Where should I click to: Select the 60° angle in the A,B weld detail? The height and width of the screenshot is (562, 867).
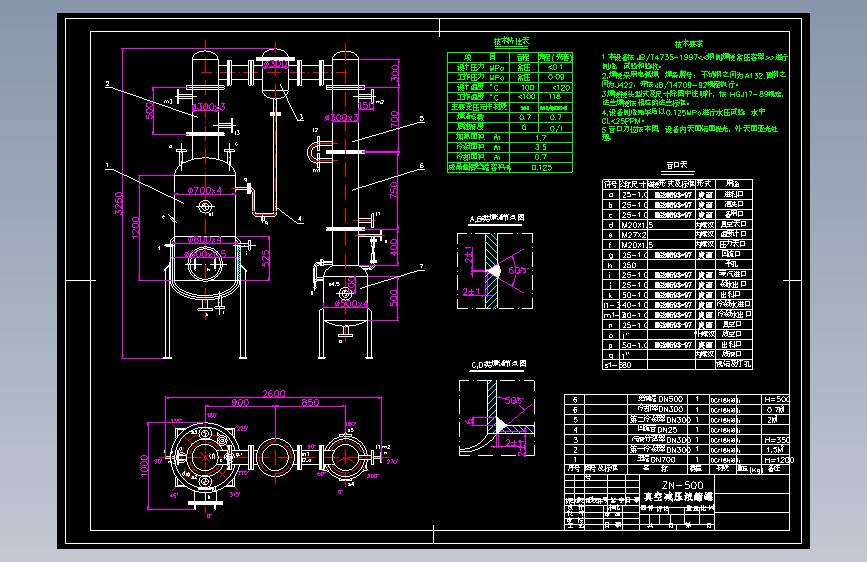(518, 270)
